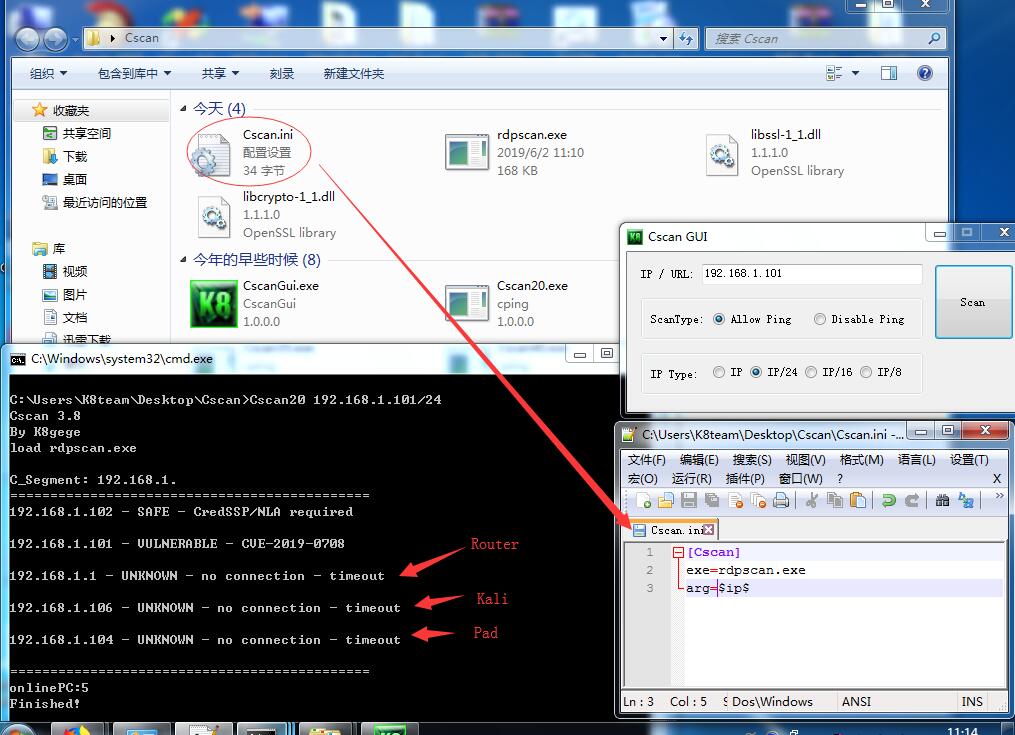Collapse the [Cscan] section fold marker
The height and width of the screenshot is (735, 1015).
point(678,552)
